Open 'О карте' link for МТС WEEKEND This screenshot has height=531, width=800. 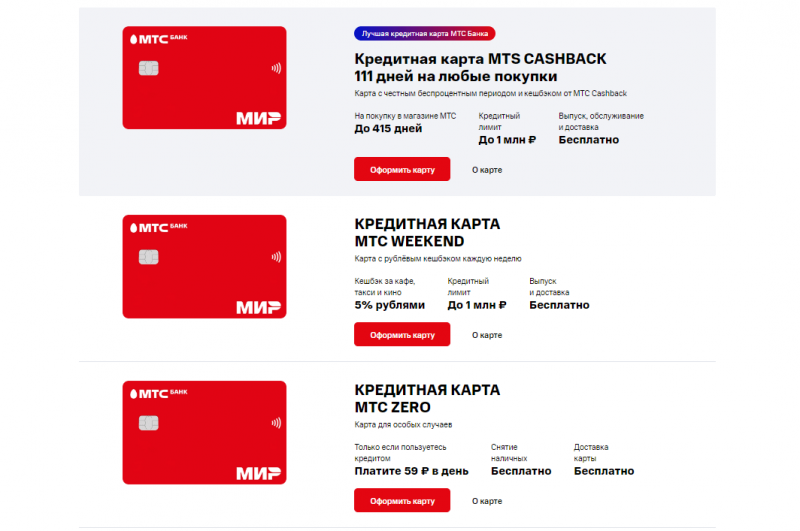[487, 334]
